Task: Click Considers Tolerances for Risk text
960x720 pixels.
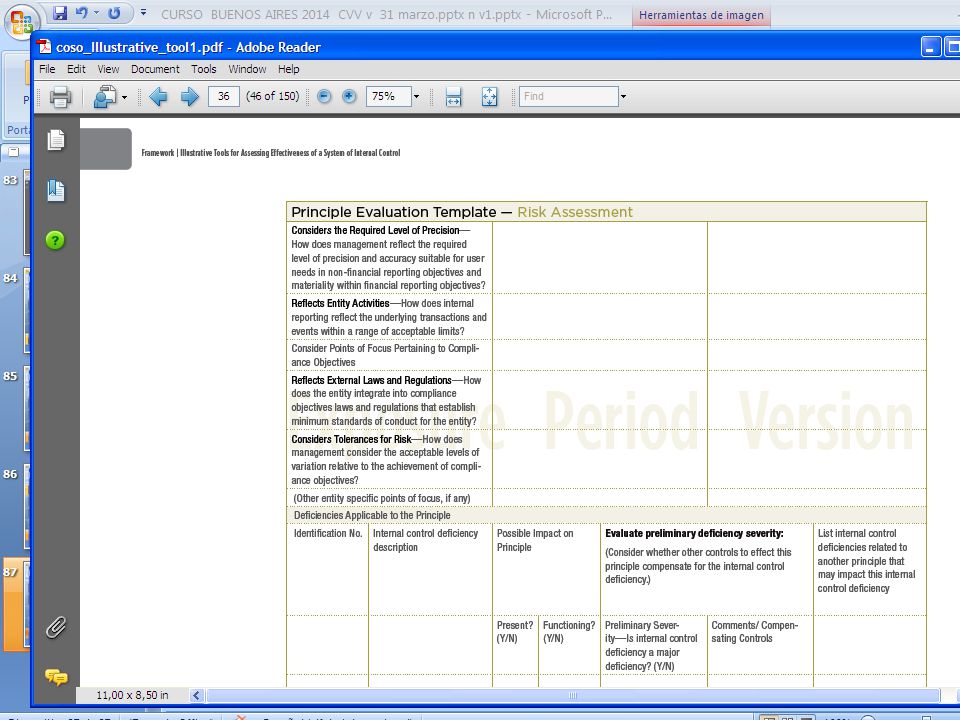Action: (351, 439)
